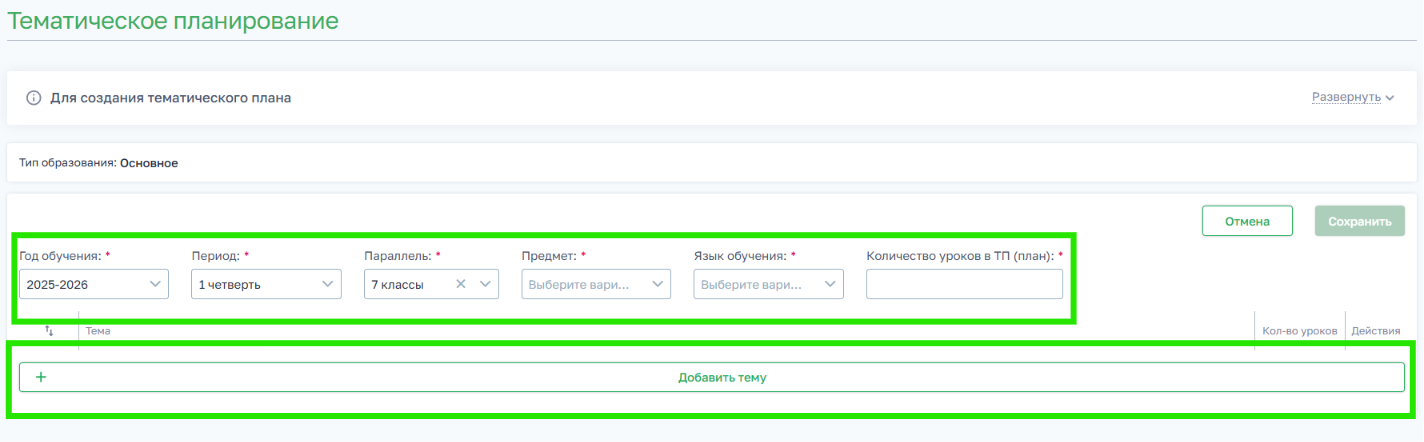Click the "Действия" column header
1424x442 pixels.
click(x=1374, y=330)
